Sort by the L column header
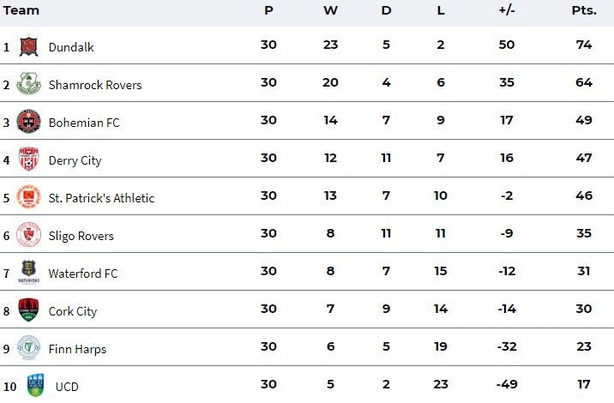 point(441,10)
